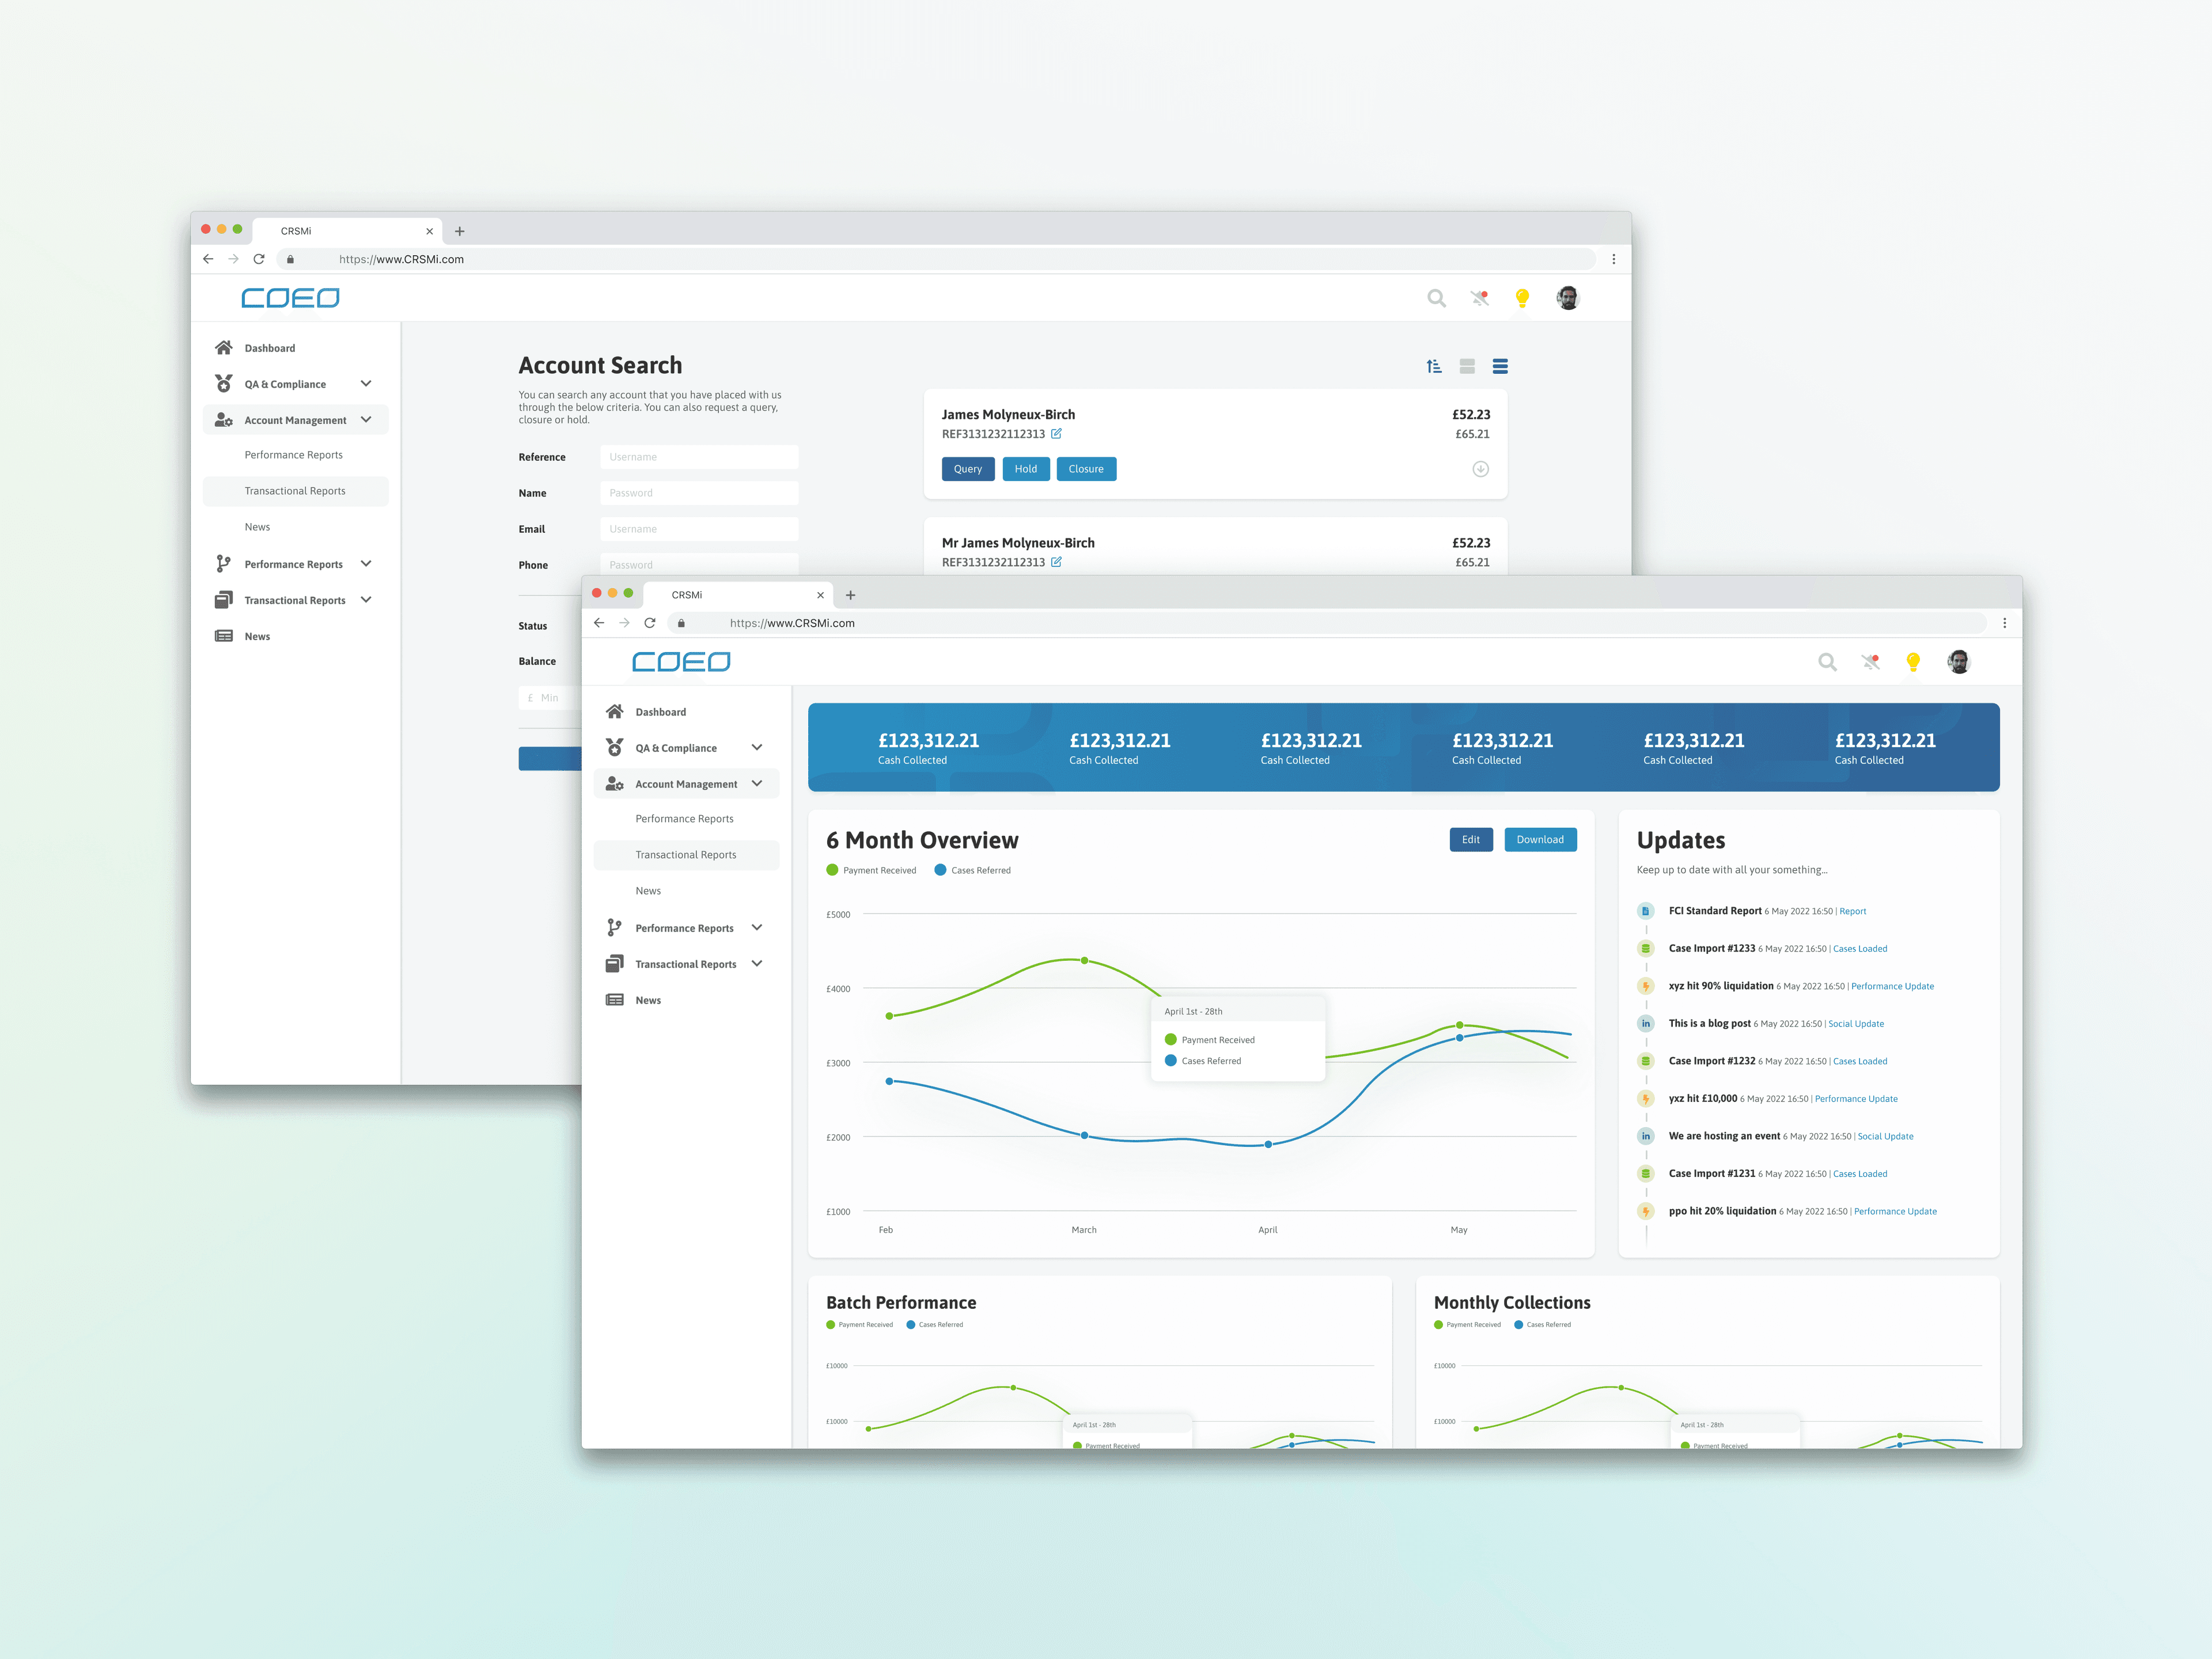Click blue April data point on overview chart
The height and width of the screenshot is (1659, 2212).
pos(1268,1144)
